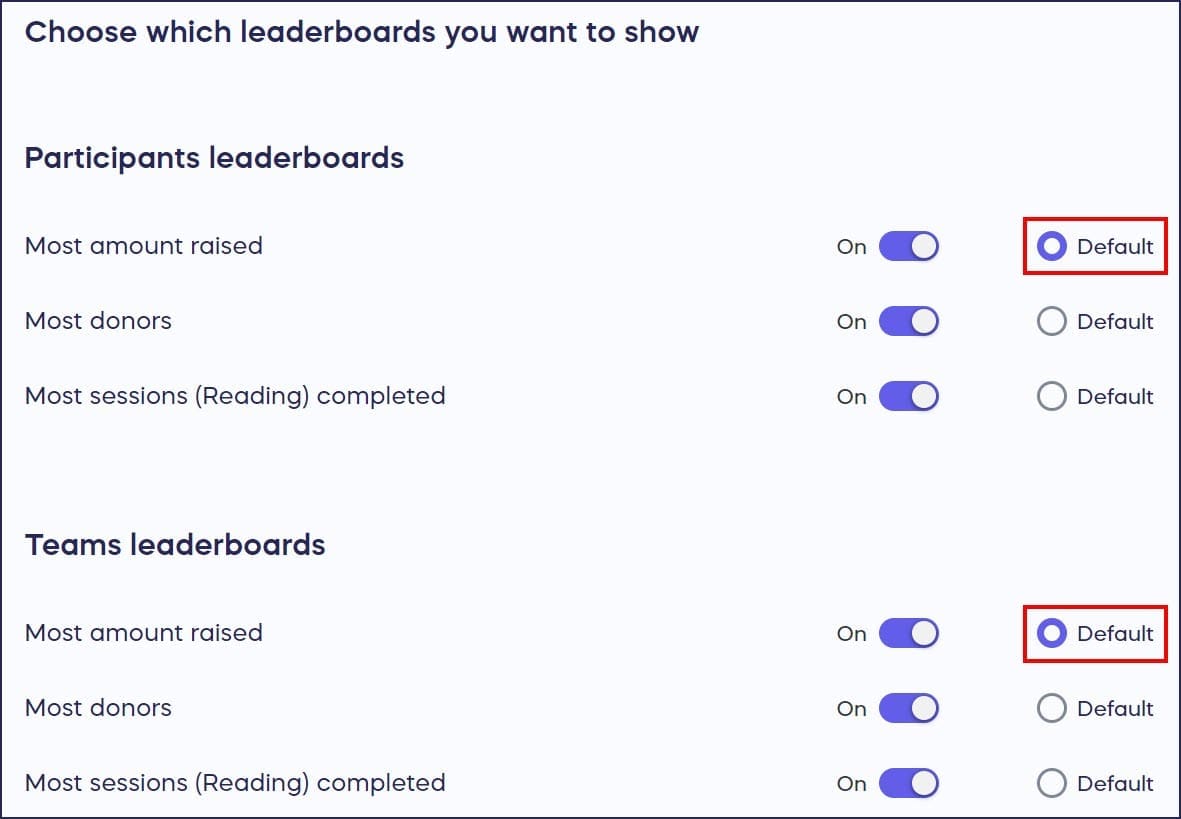Disable Participants 'Most sessions (Reading) completed' switch
Image resolution: width=1181 pixels, height=819 pixels.
tap(908, 396)
